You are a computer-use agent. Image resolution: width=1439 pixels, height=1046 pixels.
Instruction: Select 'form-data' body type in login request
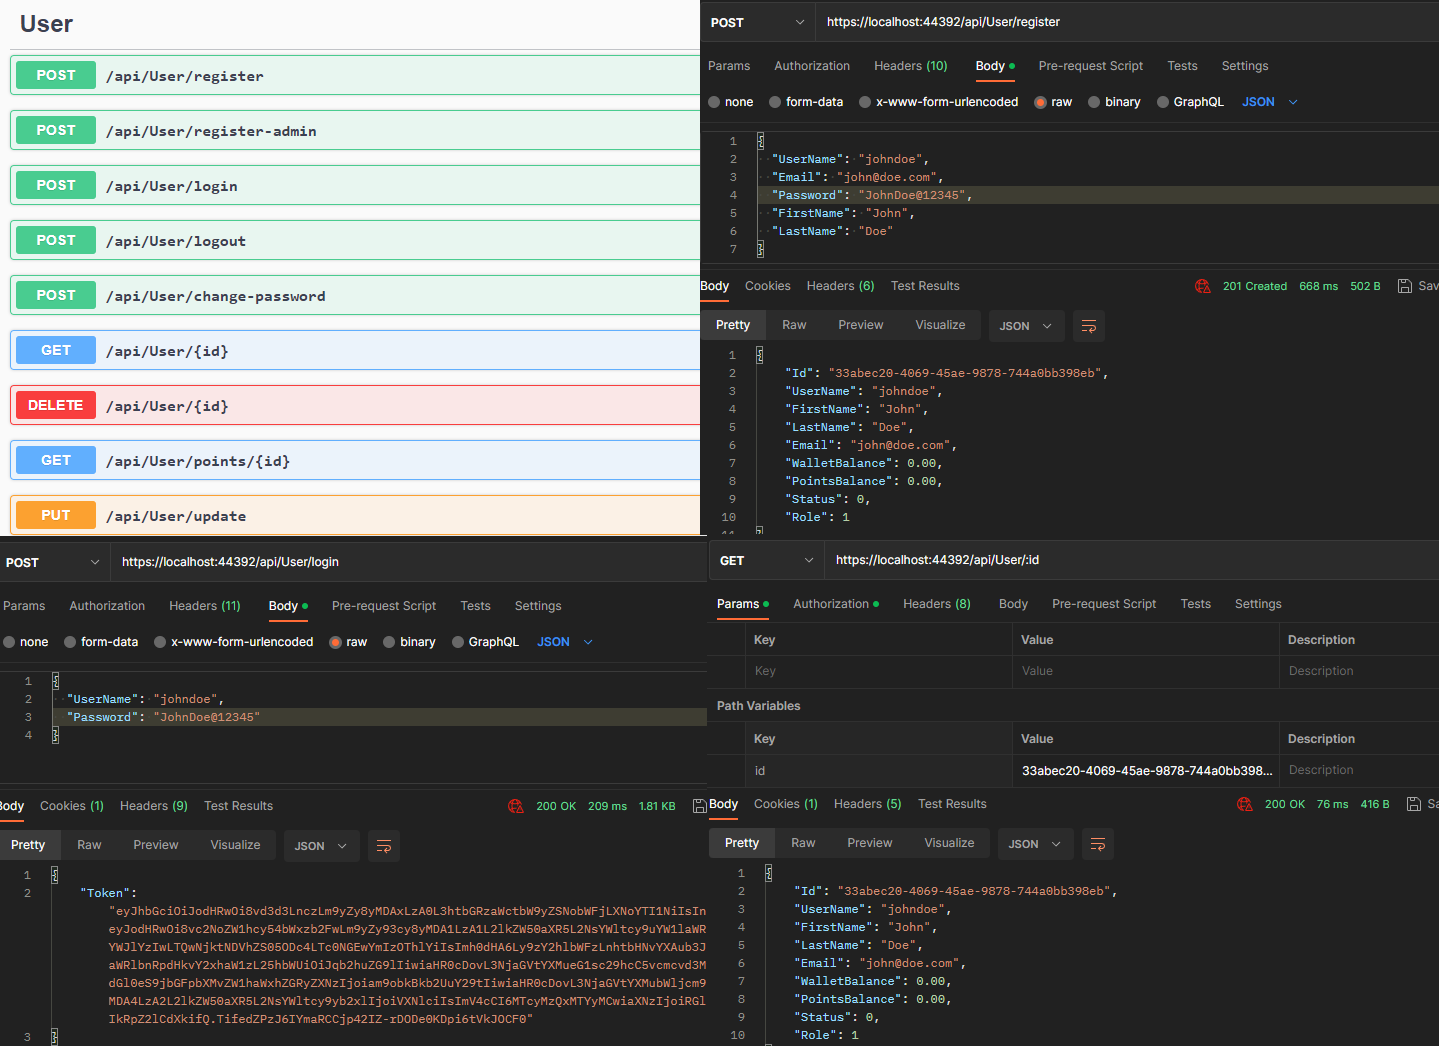coord(101,642)
